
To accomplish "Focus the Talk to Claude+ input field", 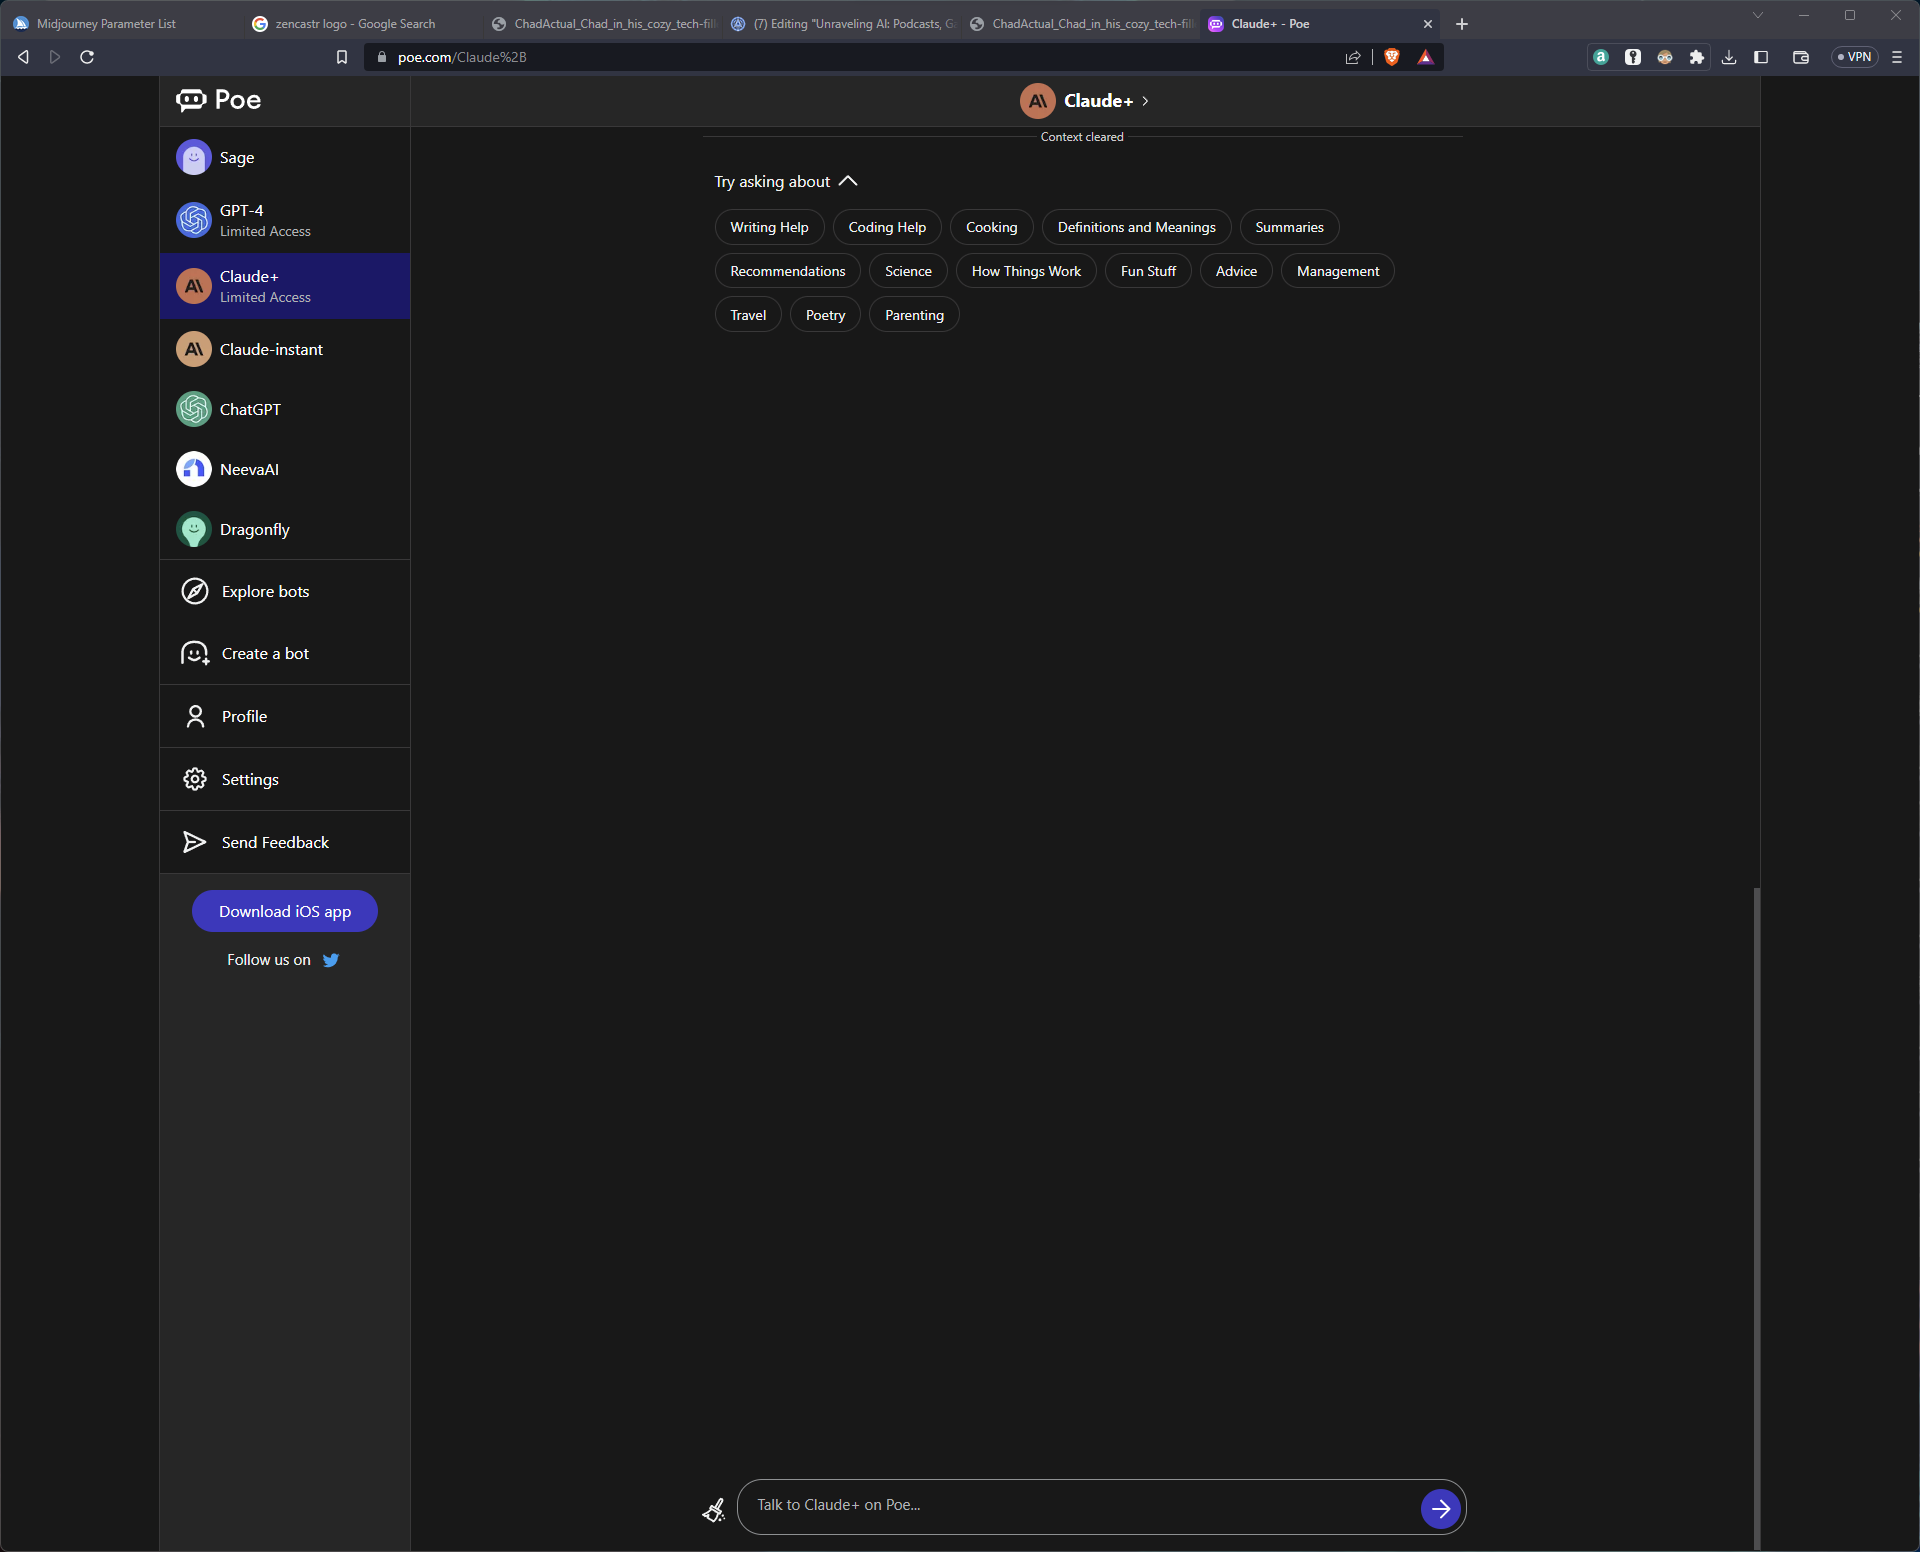I will coord(1075,1505).
